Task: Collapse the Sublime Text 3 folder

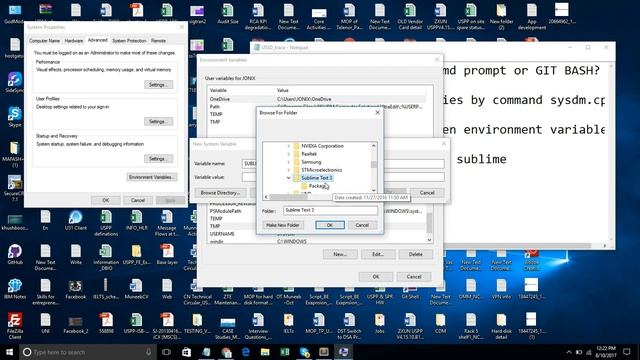Action: (289, 178)
